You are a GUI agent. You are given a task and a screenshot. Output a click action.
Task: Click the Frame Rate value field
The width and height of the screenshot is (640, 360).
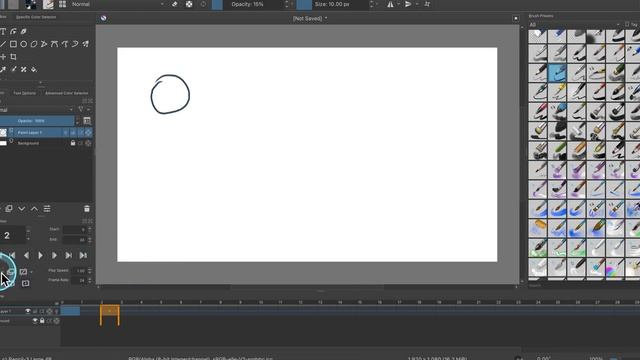78,280
